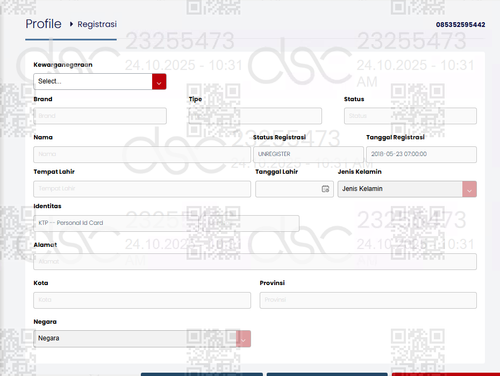This screenshot has width=500, height=376.
Task: Click the Provinsi input field
Action: pyautogui.click(x=368, y=300)
